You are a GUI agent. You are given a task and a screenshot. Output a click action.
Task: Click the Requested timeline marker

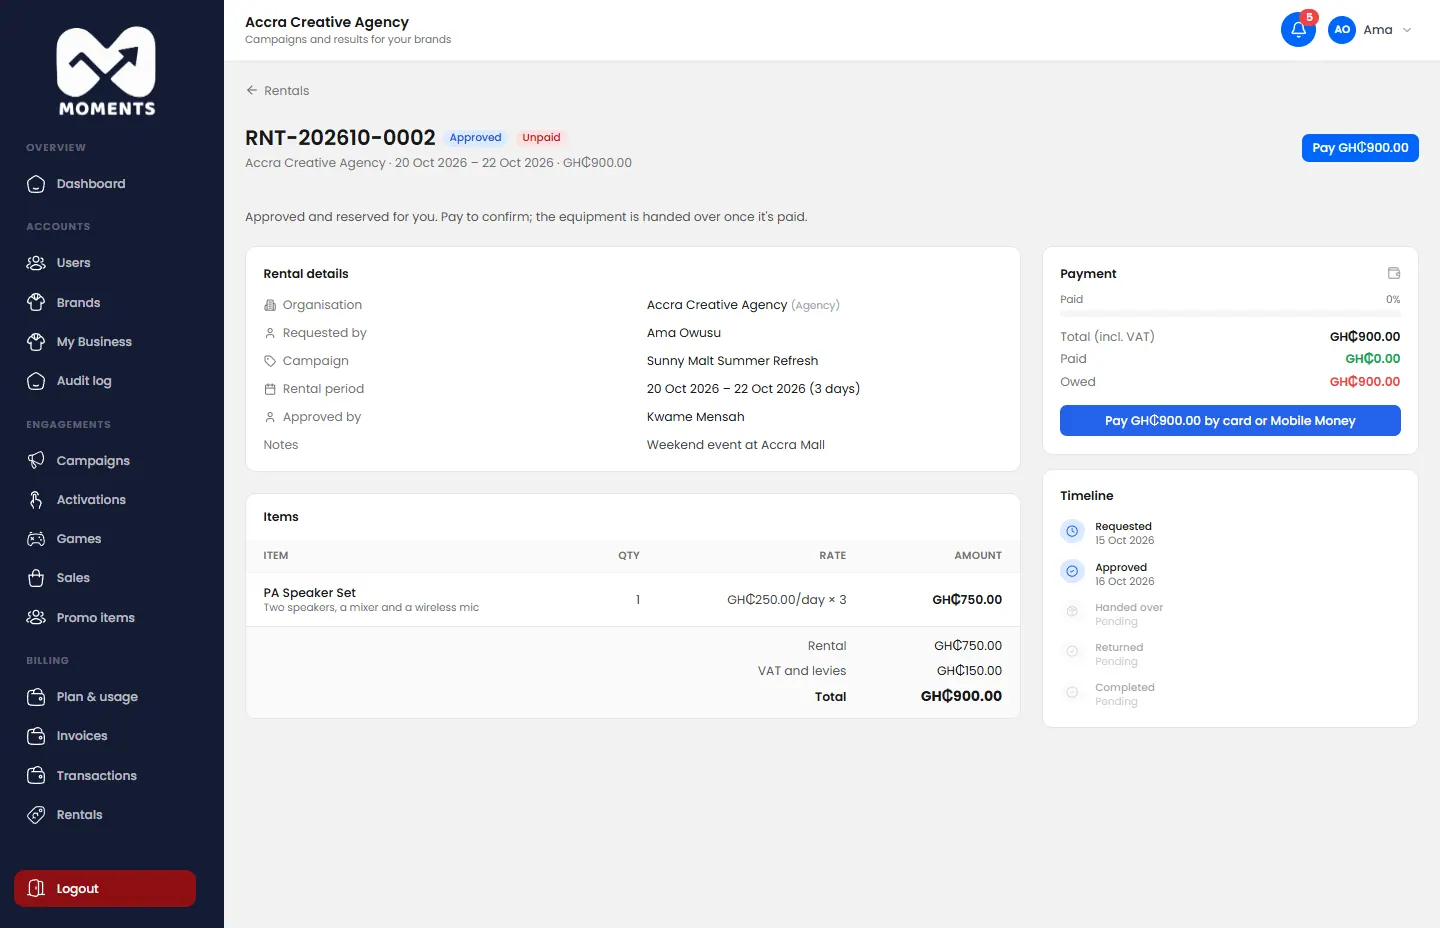[x=1072, y=532]
